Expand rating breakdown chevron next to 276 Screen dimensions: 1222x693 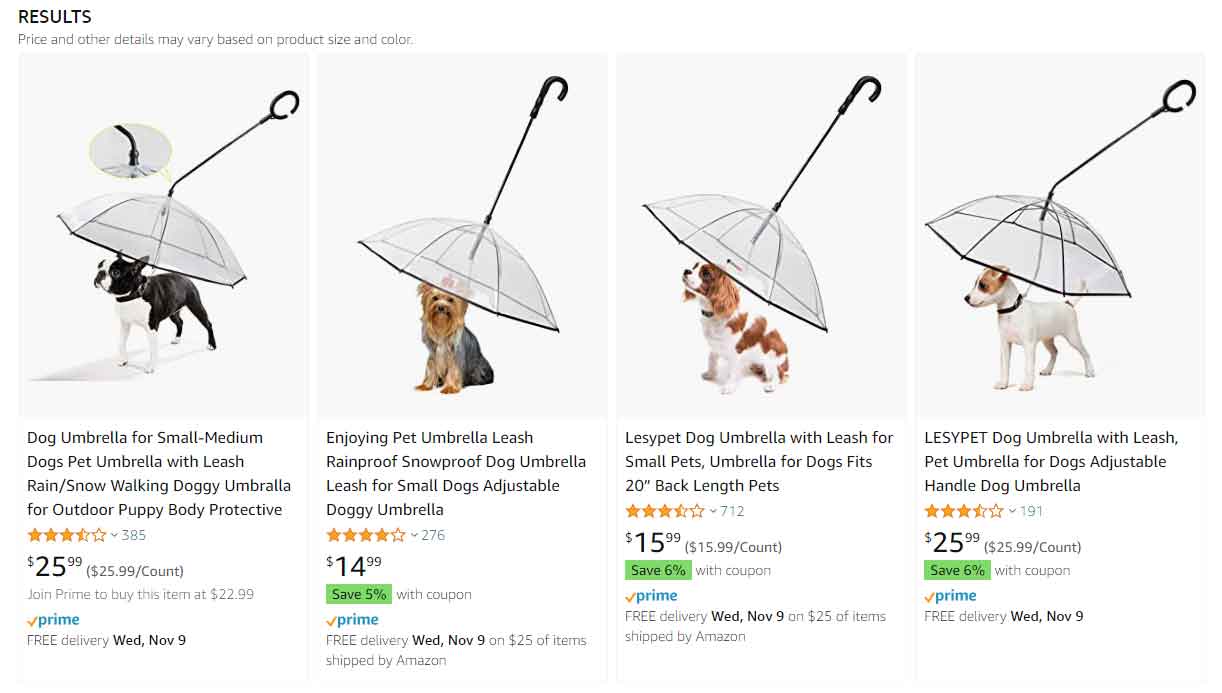click(414, 535)
